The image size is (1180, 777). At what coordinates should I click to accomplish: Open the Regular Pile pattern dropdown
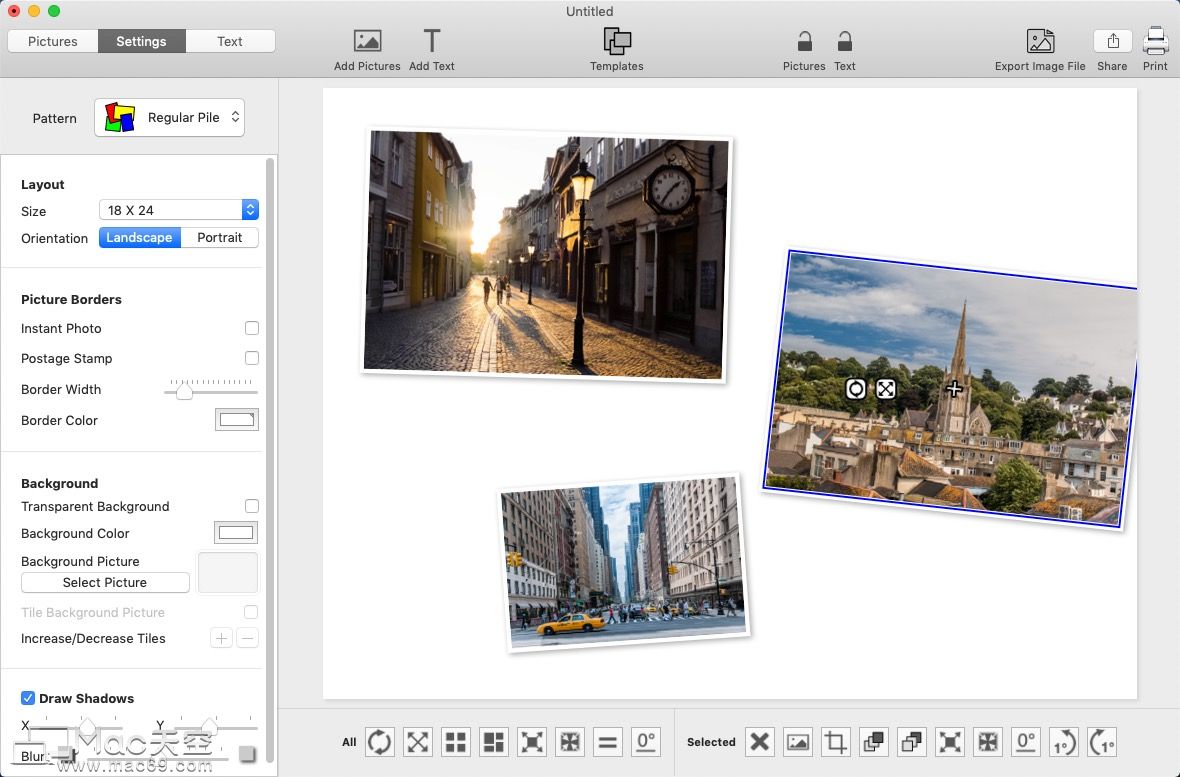click(168, 117)
